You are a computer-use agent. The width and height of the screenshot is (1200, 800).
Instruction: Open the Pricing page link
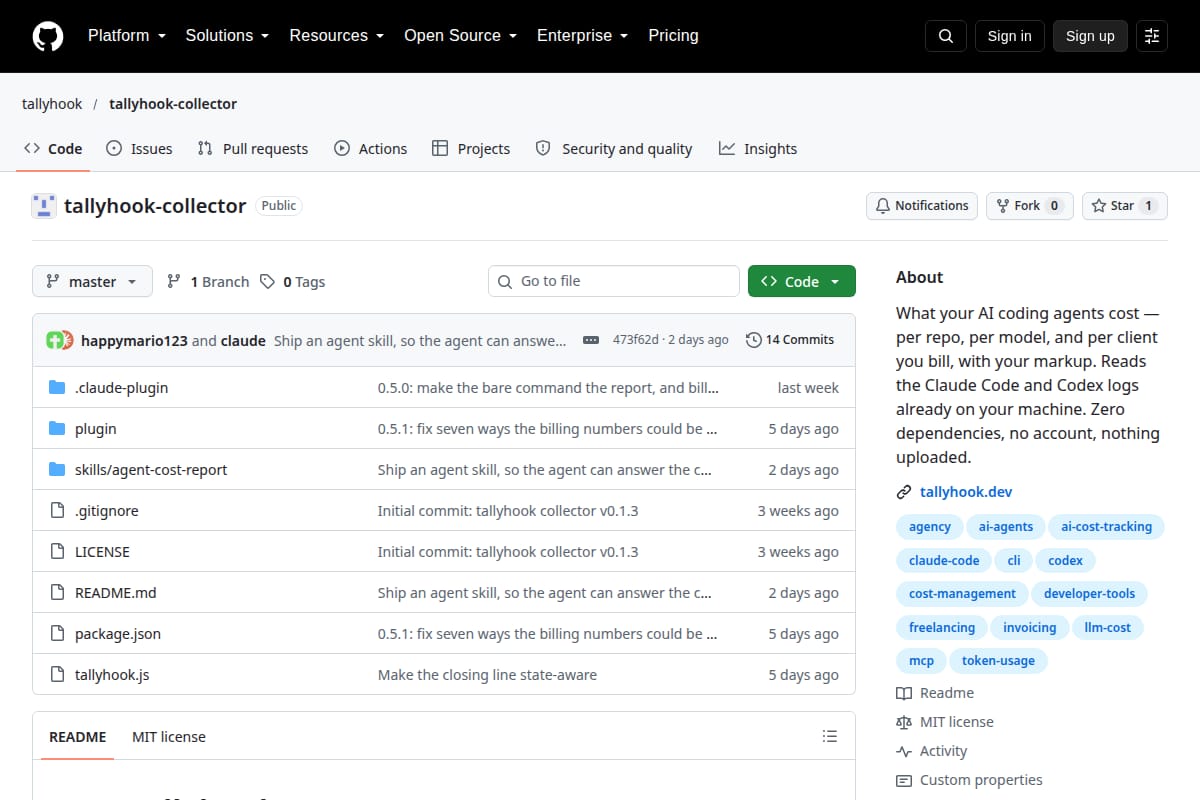pos(673,36)
